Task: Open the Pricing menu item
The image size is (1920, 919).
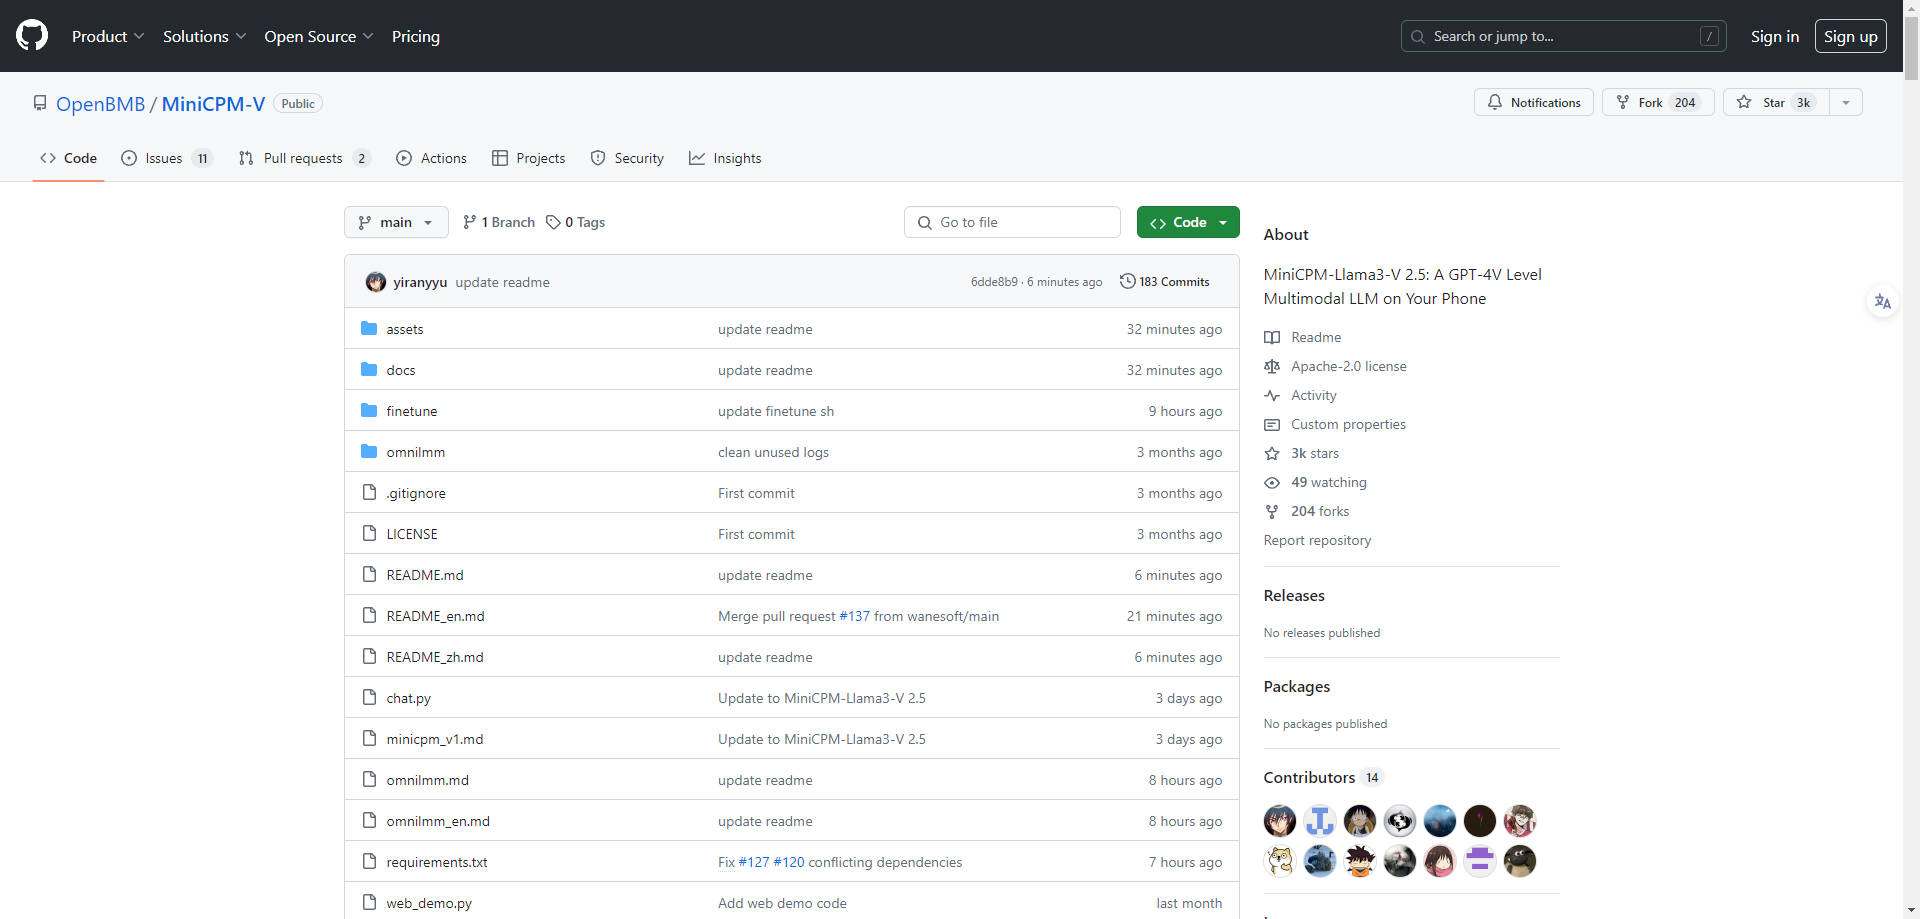Action: (x=415, y=36)
